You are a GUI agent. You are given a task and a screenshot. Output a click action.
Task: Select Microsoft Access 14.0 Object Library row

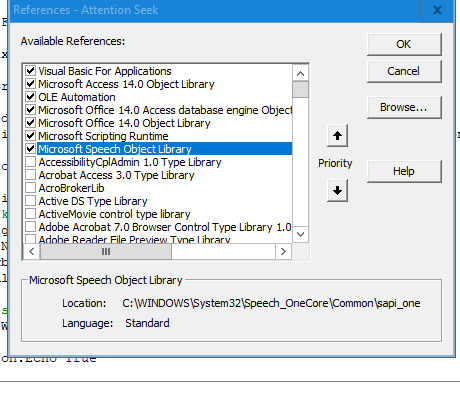(x=126, y=84)
